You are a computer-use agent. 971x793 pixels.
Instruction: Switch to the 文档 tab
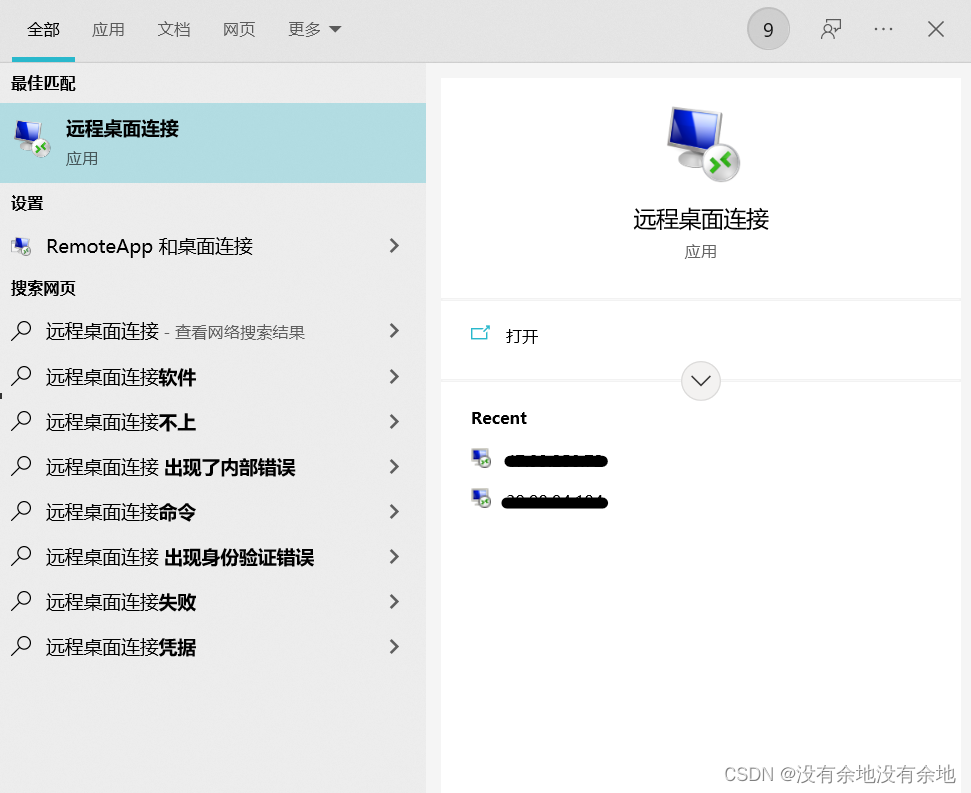[173, 29]
